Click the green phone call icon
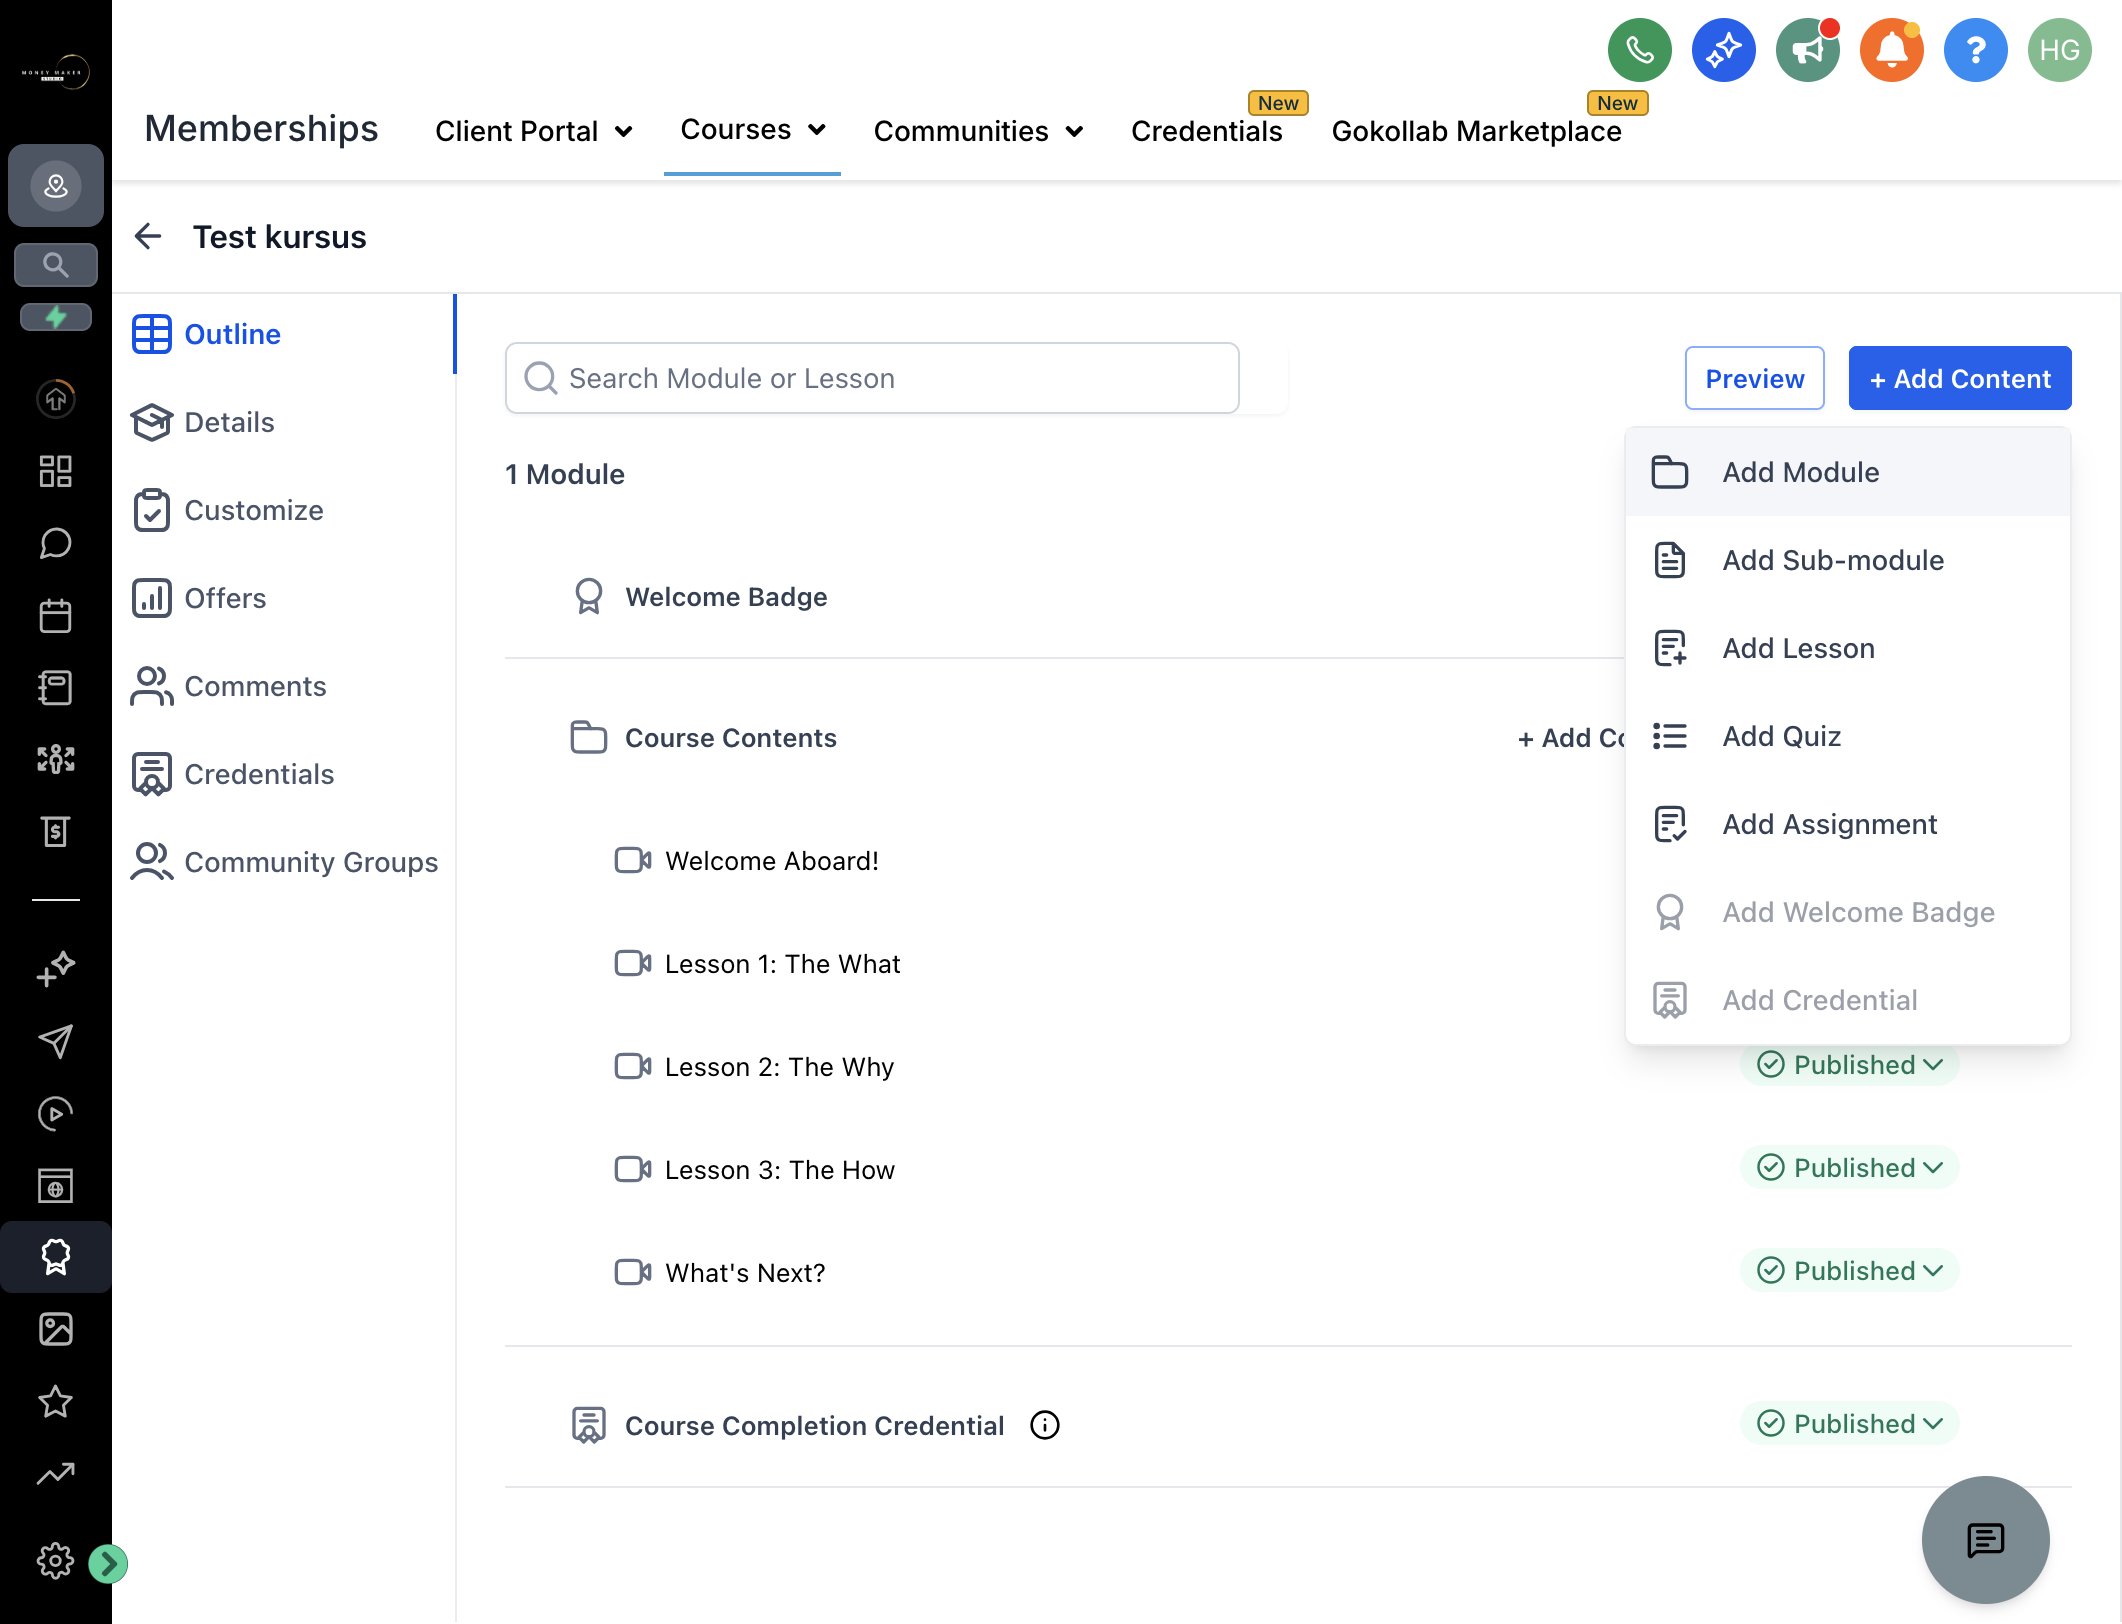 (1639, 50)
